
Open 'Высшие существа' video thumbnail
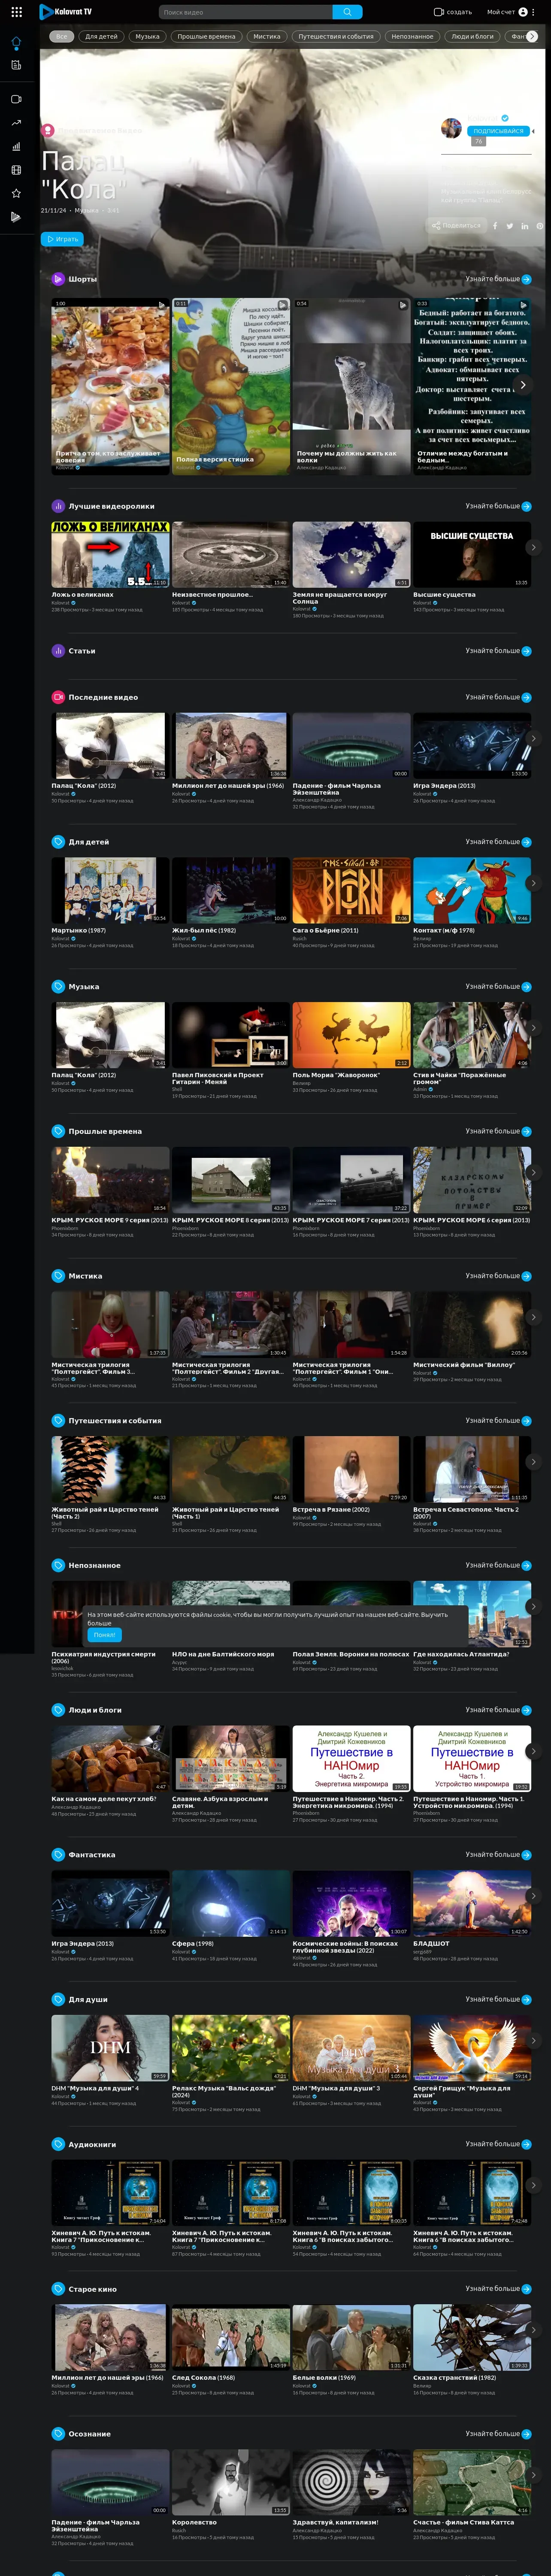point(472,554)
